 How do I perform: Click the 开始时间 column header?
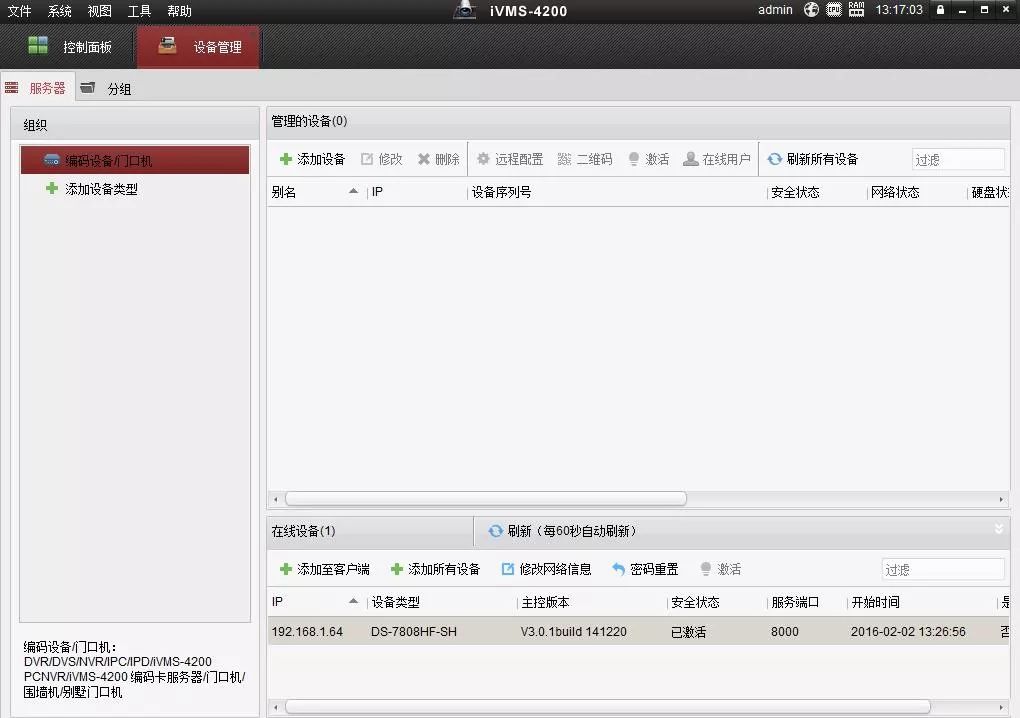pyautogui.click(x=922, y=602)
